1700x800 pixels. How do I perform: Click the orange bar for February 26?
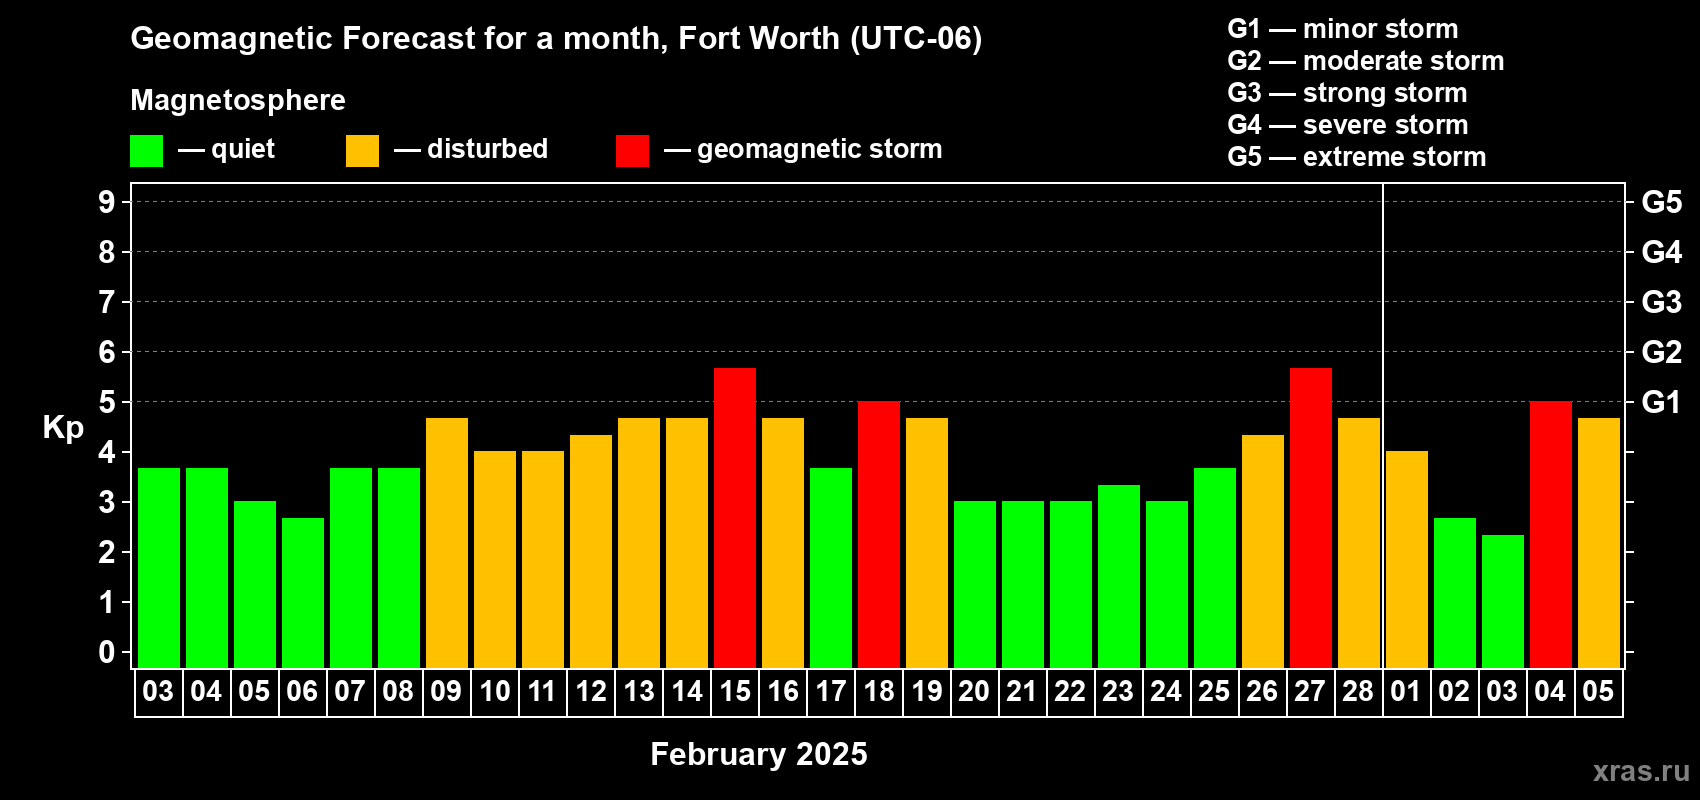pyautogui.click(x=1263, y=551)
